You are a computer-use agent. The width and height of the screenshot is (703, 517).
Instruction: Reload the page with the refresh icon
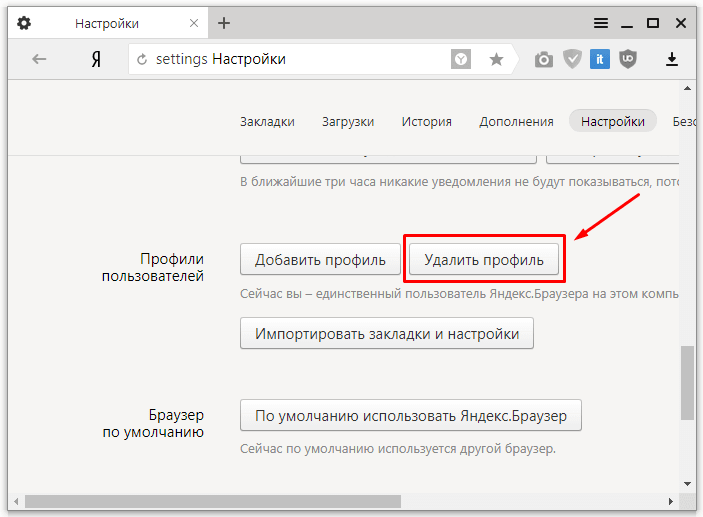click(x=142, y=59)
